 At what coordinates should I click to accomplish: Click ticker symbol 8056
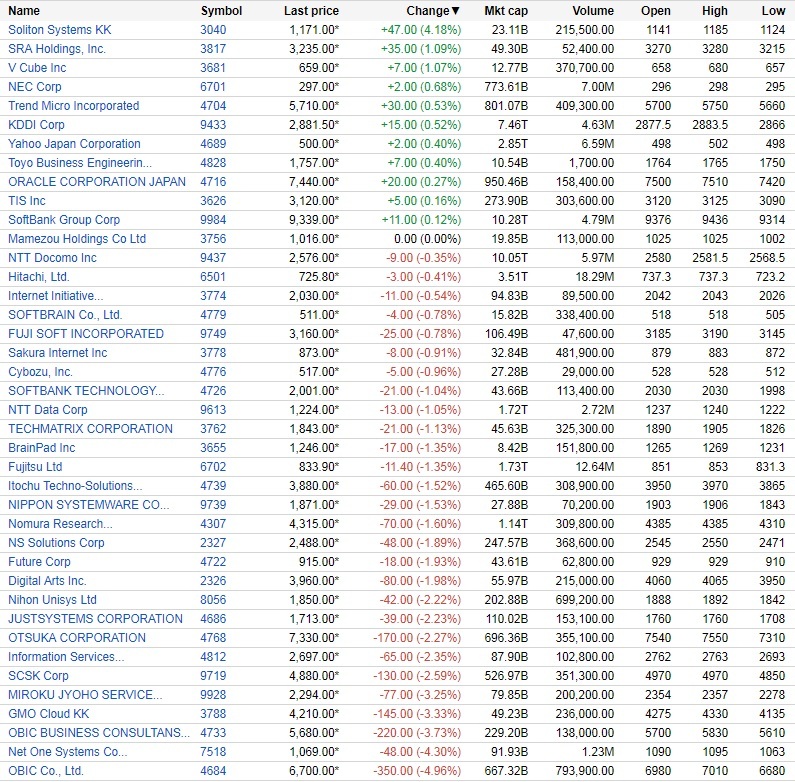point(213,600)
